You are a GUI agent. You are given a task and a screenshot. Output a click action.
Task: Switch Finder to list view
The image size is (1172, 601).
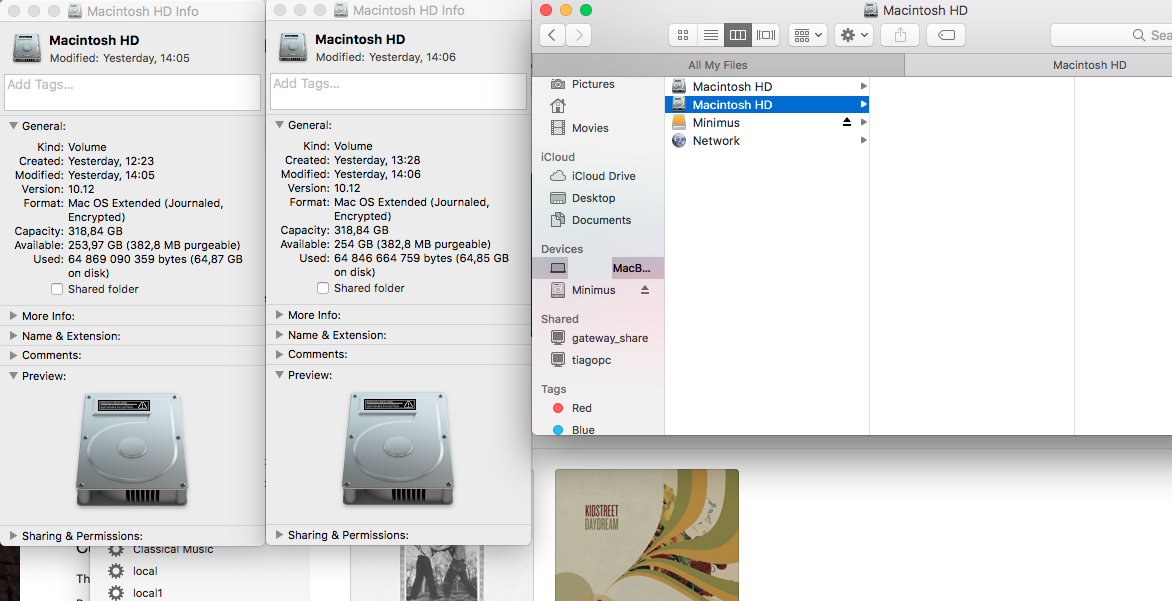[711, 35]
